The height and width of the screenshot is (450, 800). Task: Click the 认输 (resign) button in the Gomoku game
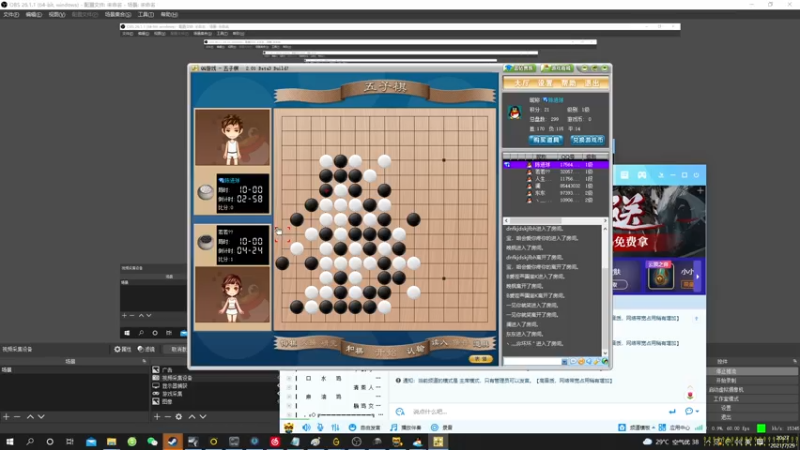(x=416, y=349)
